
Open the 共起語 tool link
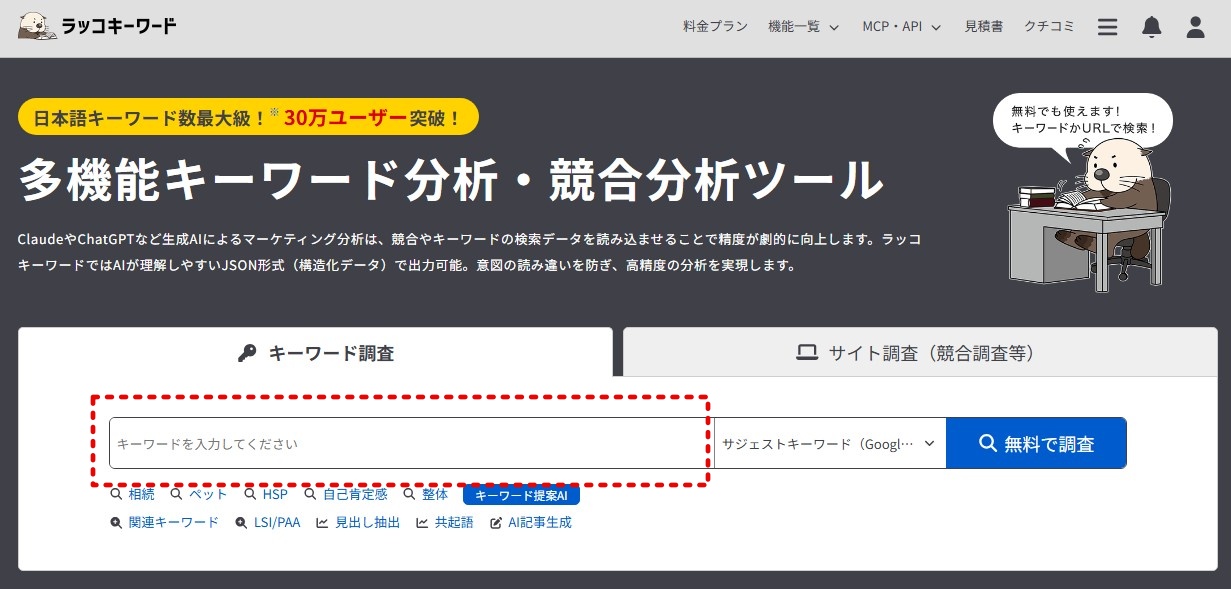445,522
